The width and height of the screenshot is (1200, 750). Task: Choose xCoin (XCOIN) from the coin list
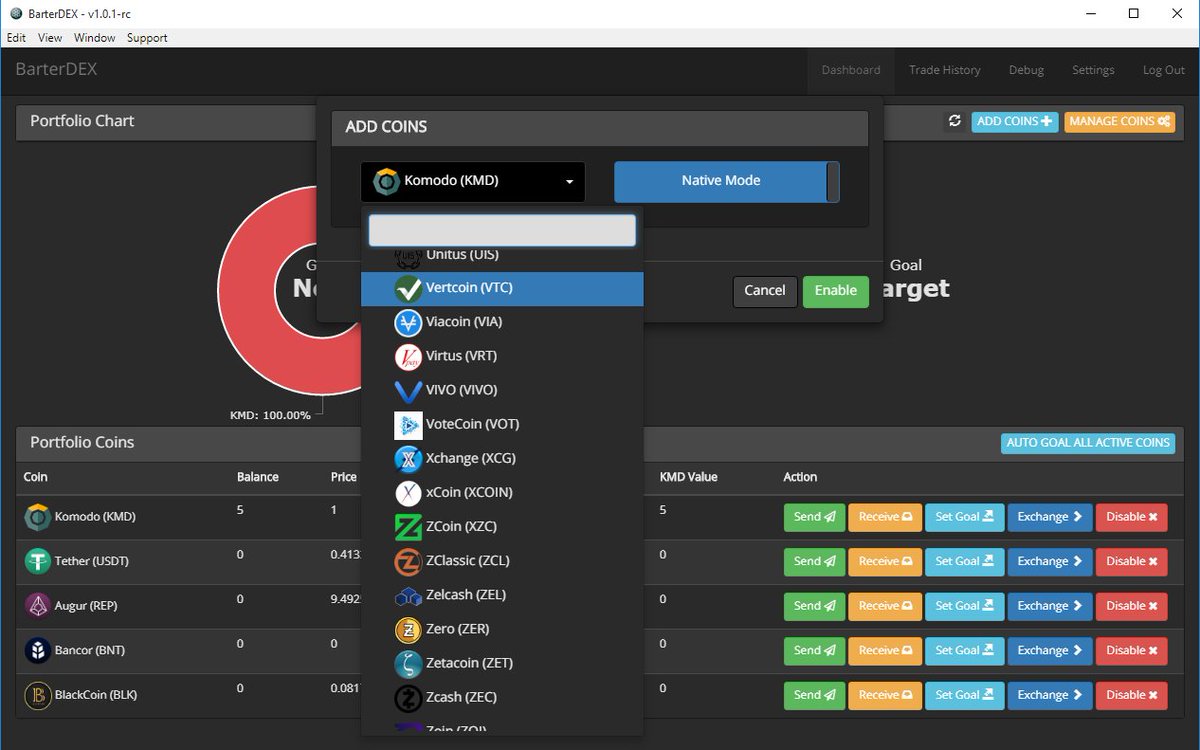pos(502,492)
